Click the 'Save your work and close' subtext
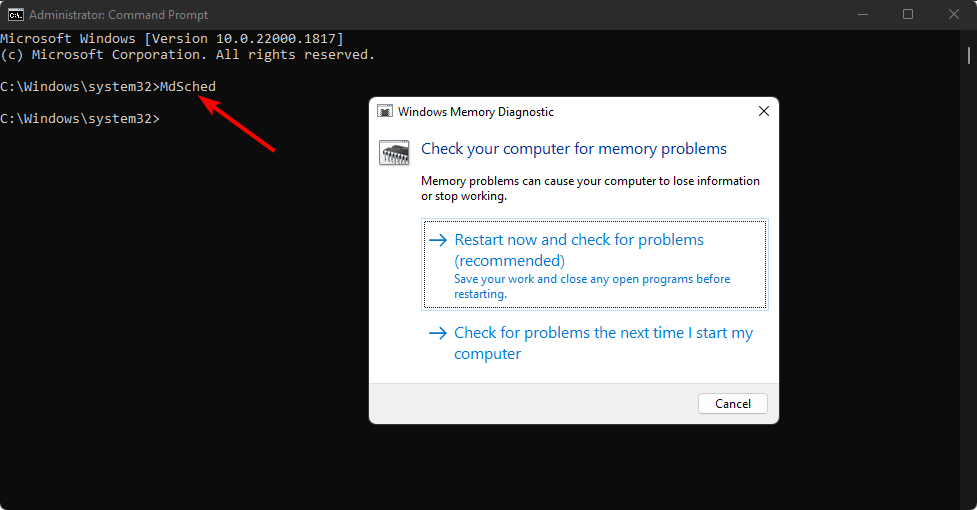977x510 pixels. [592, 286]
